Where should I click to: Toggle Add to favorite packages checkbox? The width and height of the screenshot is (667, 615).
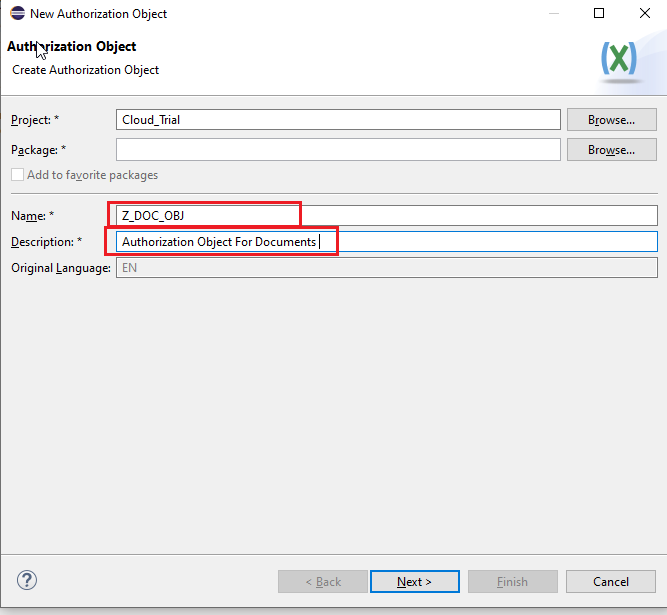18,175
